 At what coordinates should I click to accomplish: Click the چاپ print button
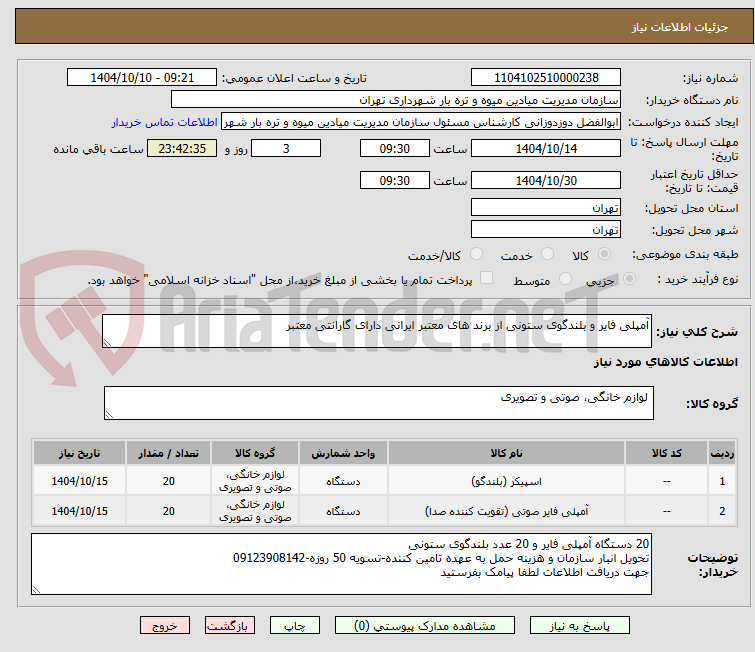pyautogui.click(x=295, y=626)
